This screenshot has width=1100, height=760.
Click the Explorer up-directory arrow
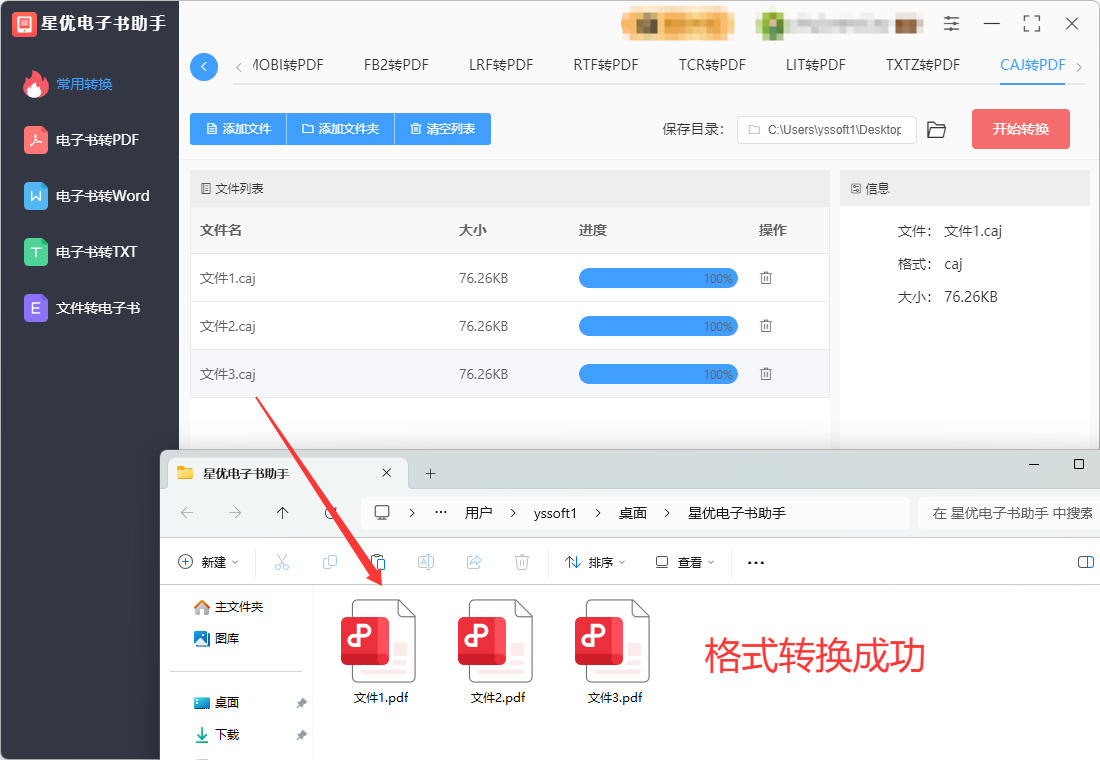pos(283,513)
